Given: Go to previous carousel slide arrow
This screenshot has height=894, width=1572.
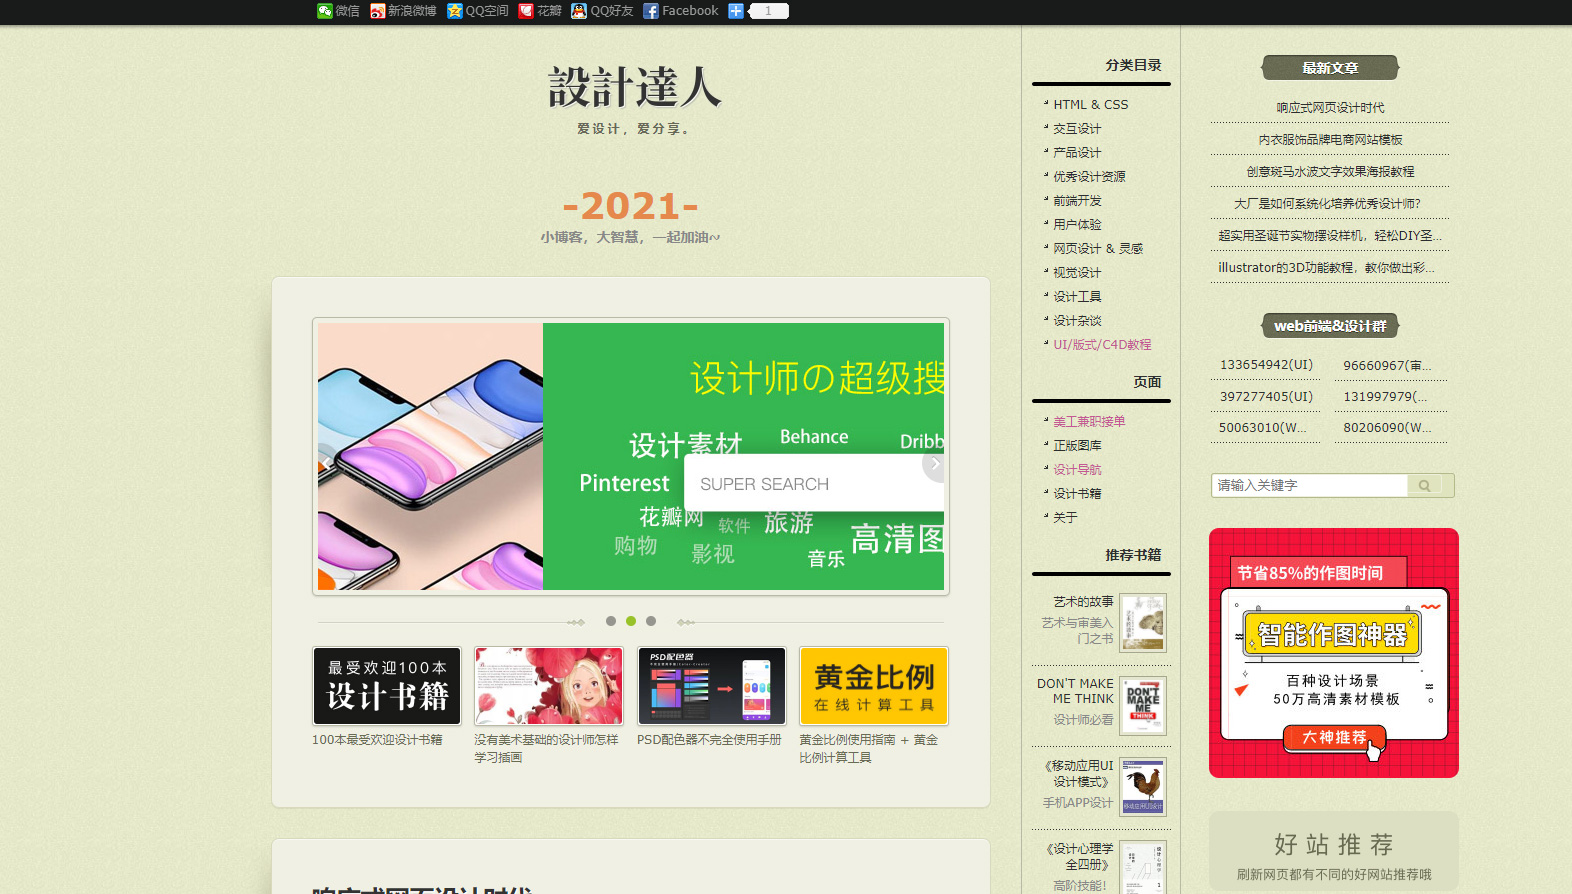Looking at the screenshot, I should click(x=327, y=462).
